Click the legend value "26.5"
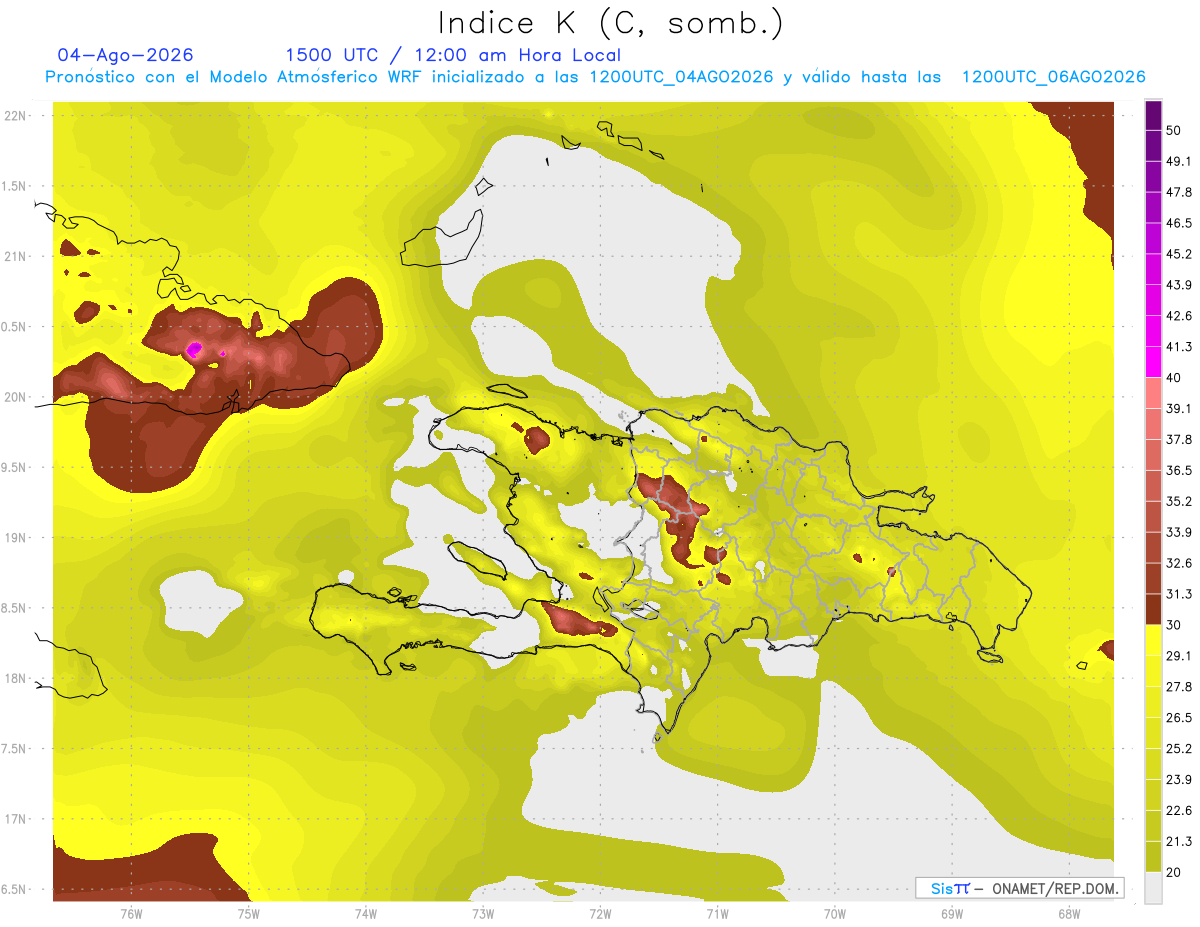 (1179, 718)
